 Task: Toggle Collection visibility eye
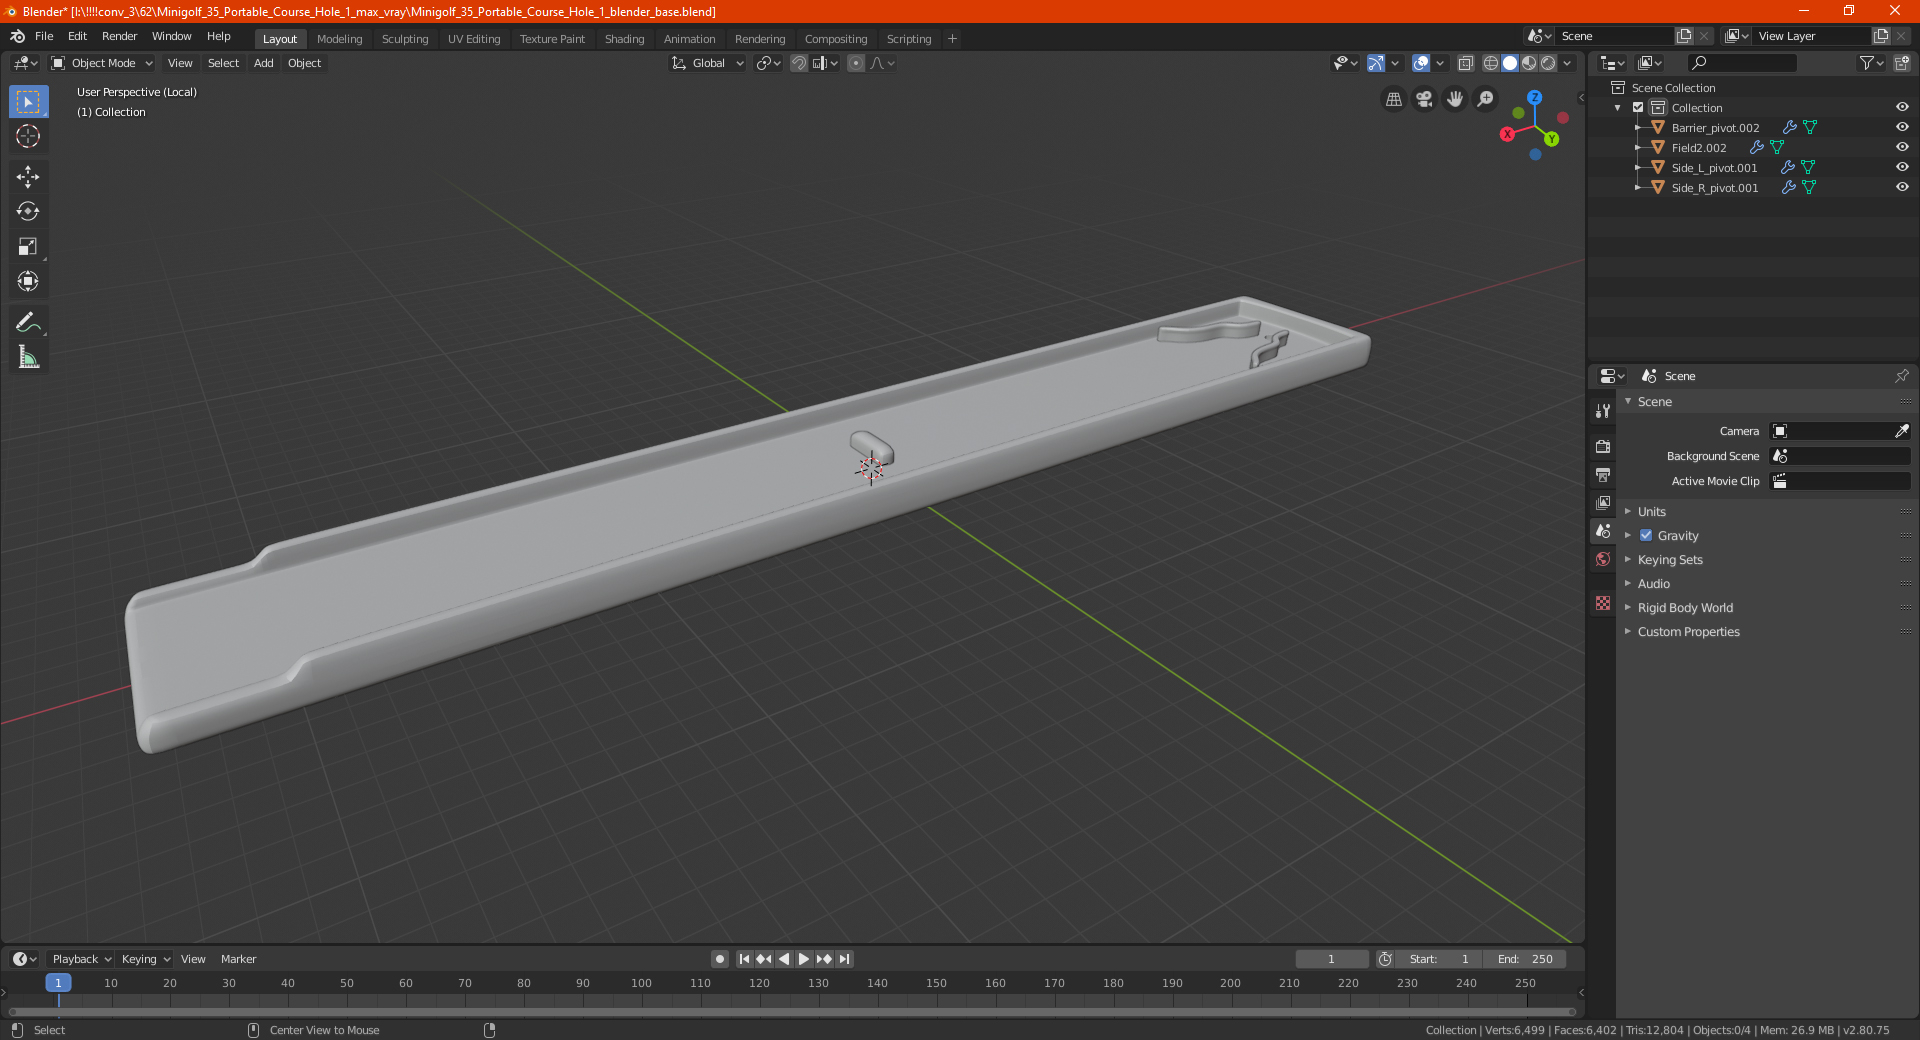point(1902,107)
